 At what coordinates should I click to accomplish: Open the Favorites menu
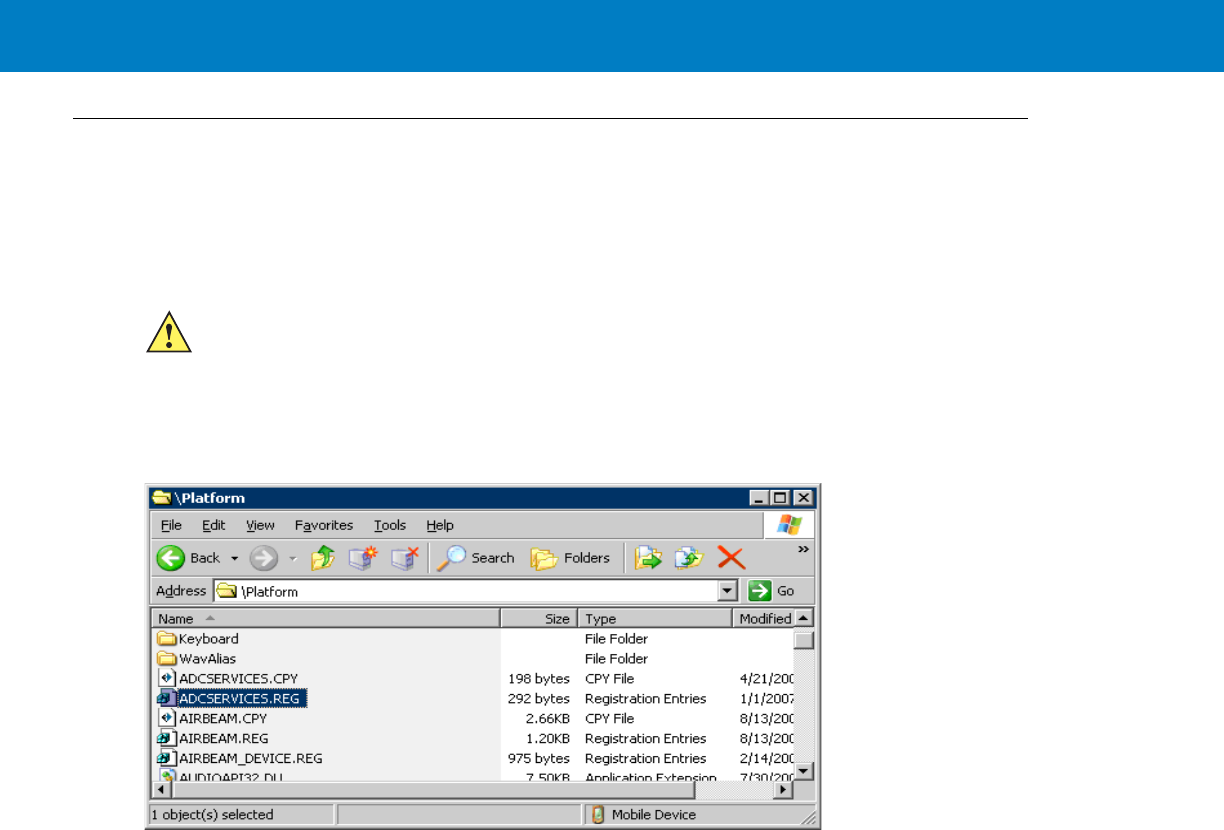324,525
